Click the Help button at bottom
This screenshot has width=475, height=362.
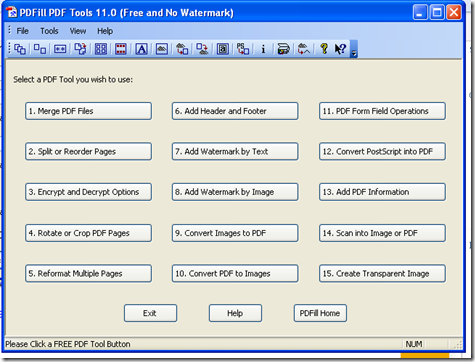(235, 313)
